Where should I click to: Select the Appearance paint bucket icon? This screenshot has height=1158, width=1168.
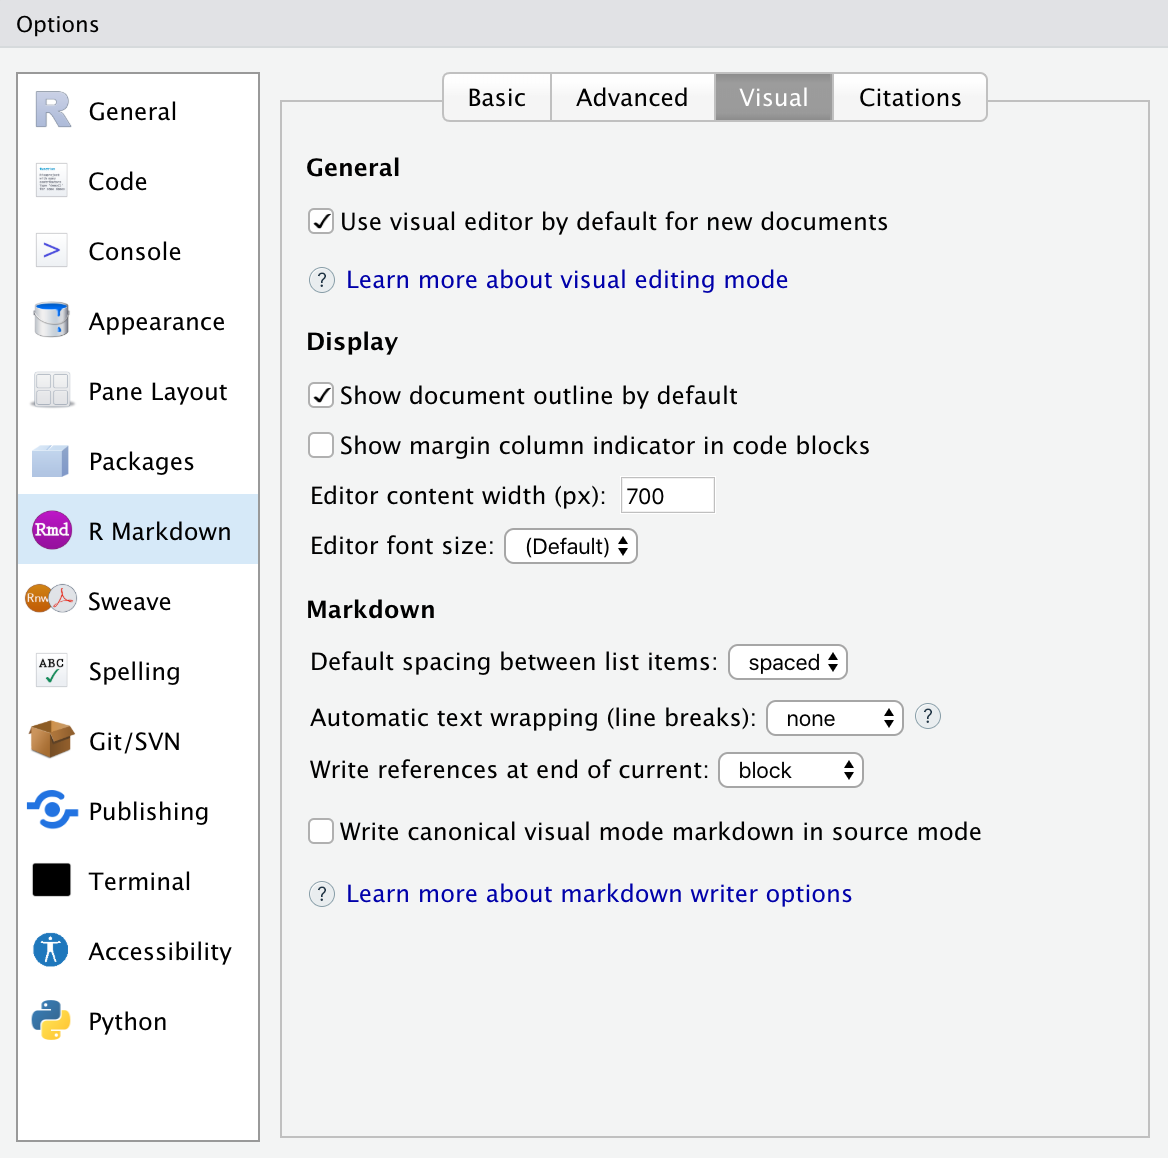click(x=51, y=321)
